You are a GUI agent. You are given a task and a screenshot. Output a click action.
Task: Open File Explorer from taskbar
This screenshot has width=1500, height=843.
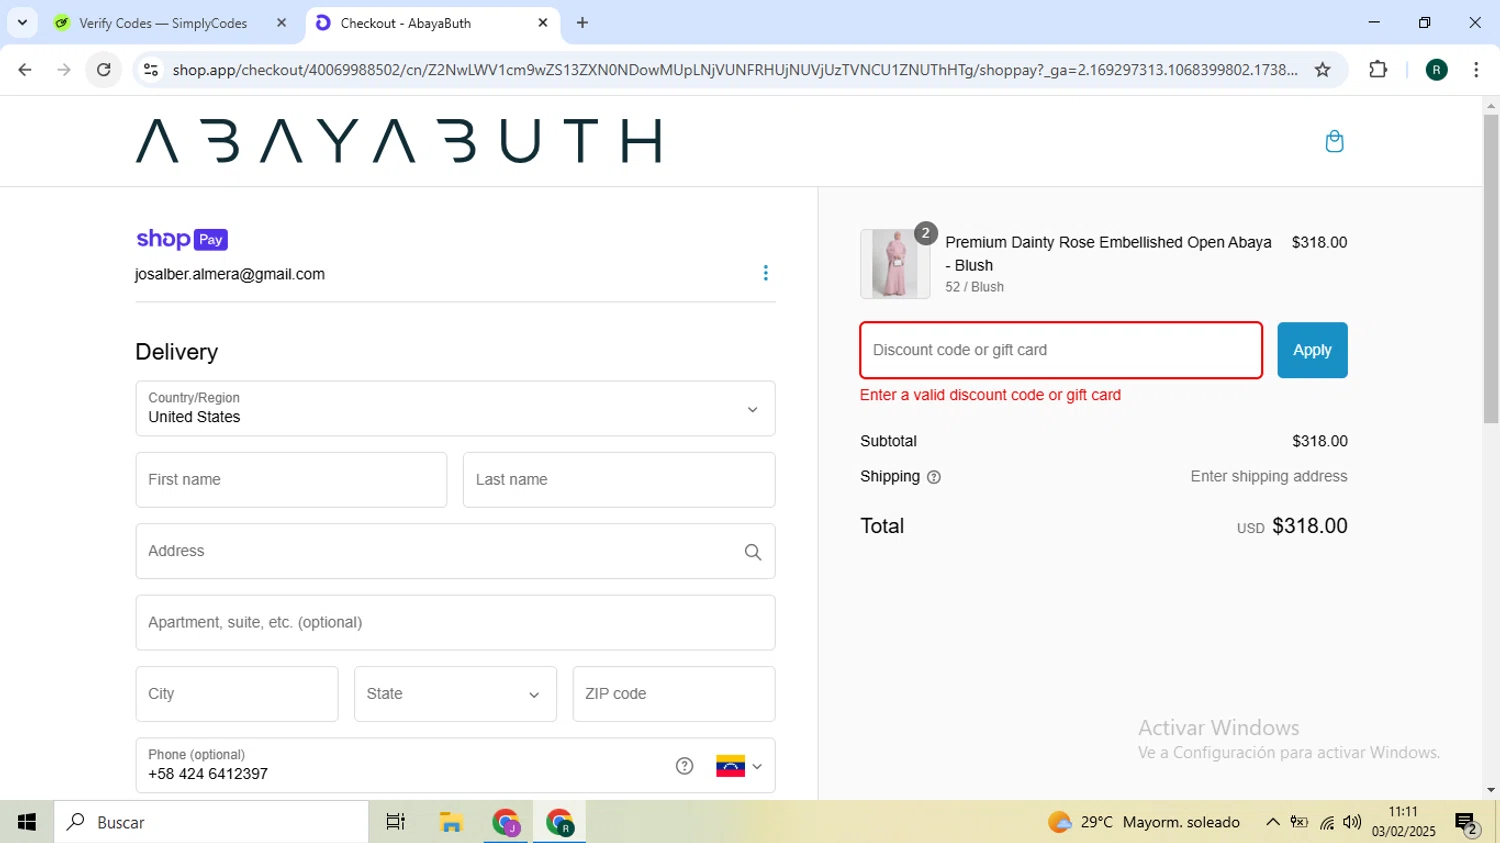point(451,822)
